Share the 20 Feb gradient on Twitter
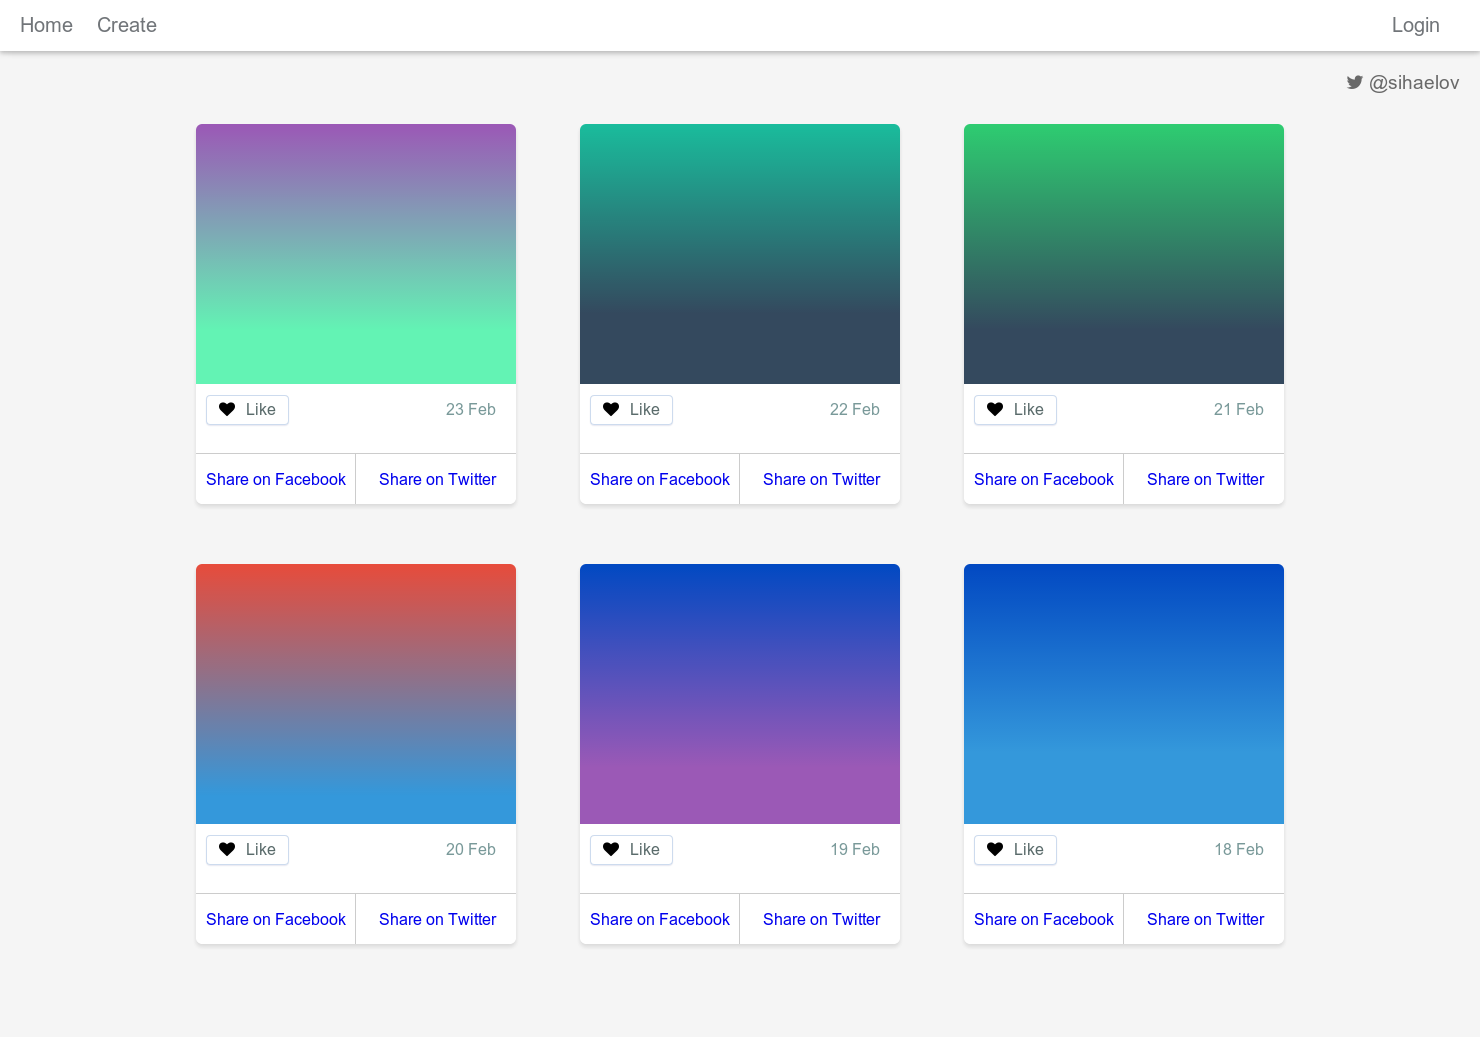The image size is (1480, 1037). pos(437,919)
